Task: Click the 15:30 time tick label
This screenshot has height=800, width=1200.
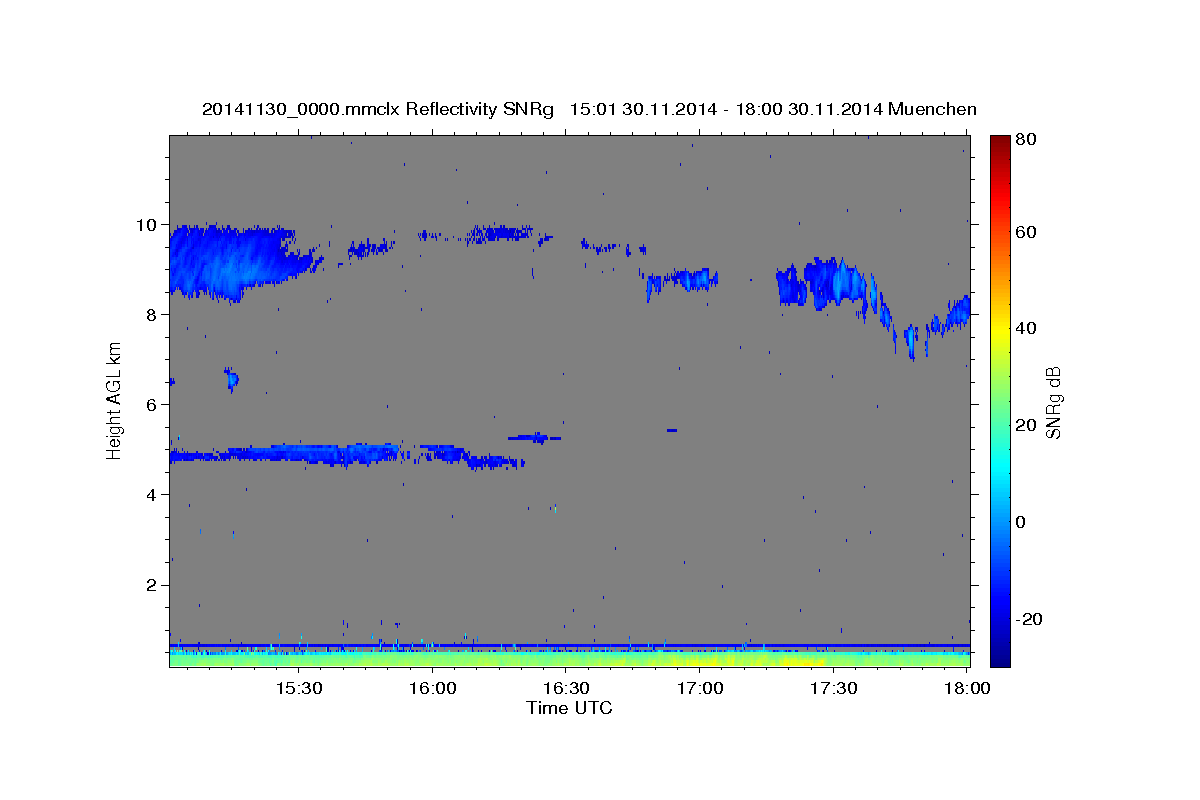Action: click(x=298, y=689)
